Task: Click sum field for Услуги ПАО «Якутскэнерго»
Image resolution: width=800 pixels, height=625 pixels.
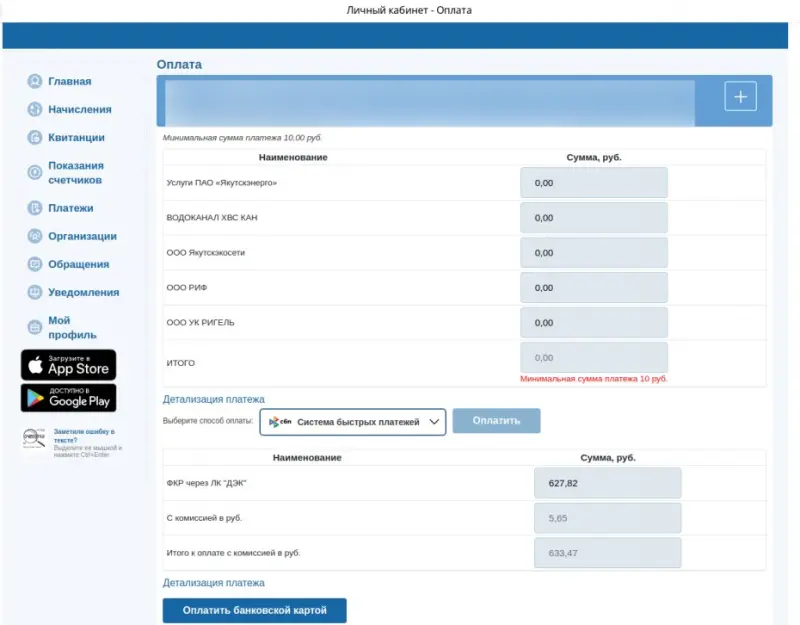Action: tap(594, 183)
